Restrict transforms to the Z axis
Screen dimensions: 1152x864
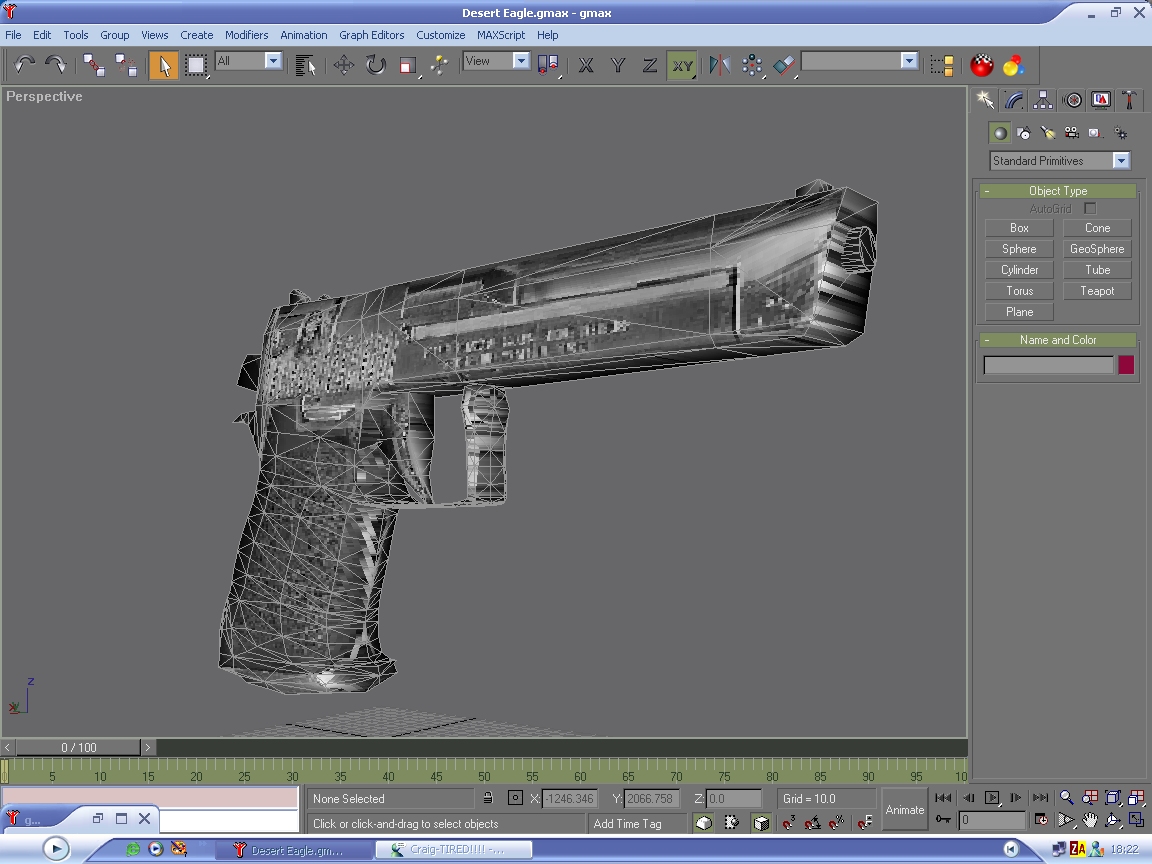[x=649, y=65]
